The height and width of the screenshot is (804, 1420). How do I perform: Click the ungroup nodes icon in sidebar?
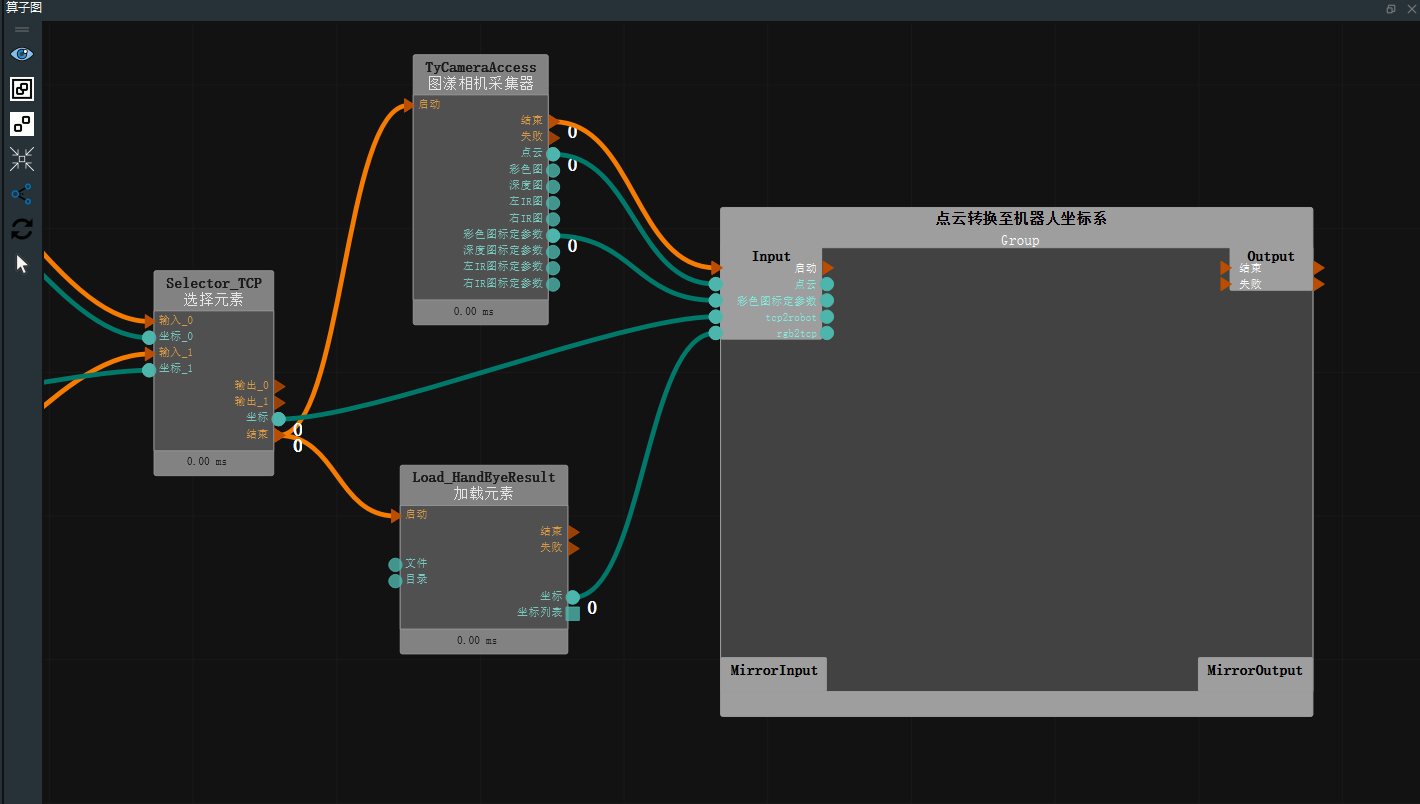tap(22, 124)
